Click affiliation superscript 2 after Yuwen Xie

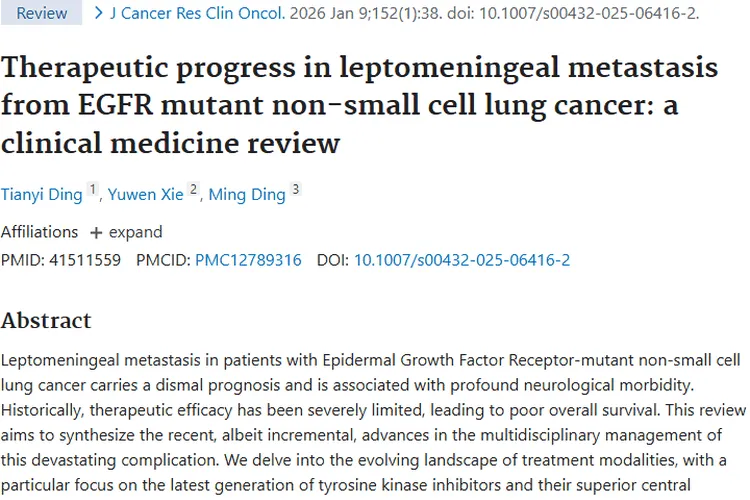pos(194,190)
